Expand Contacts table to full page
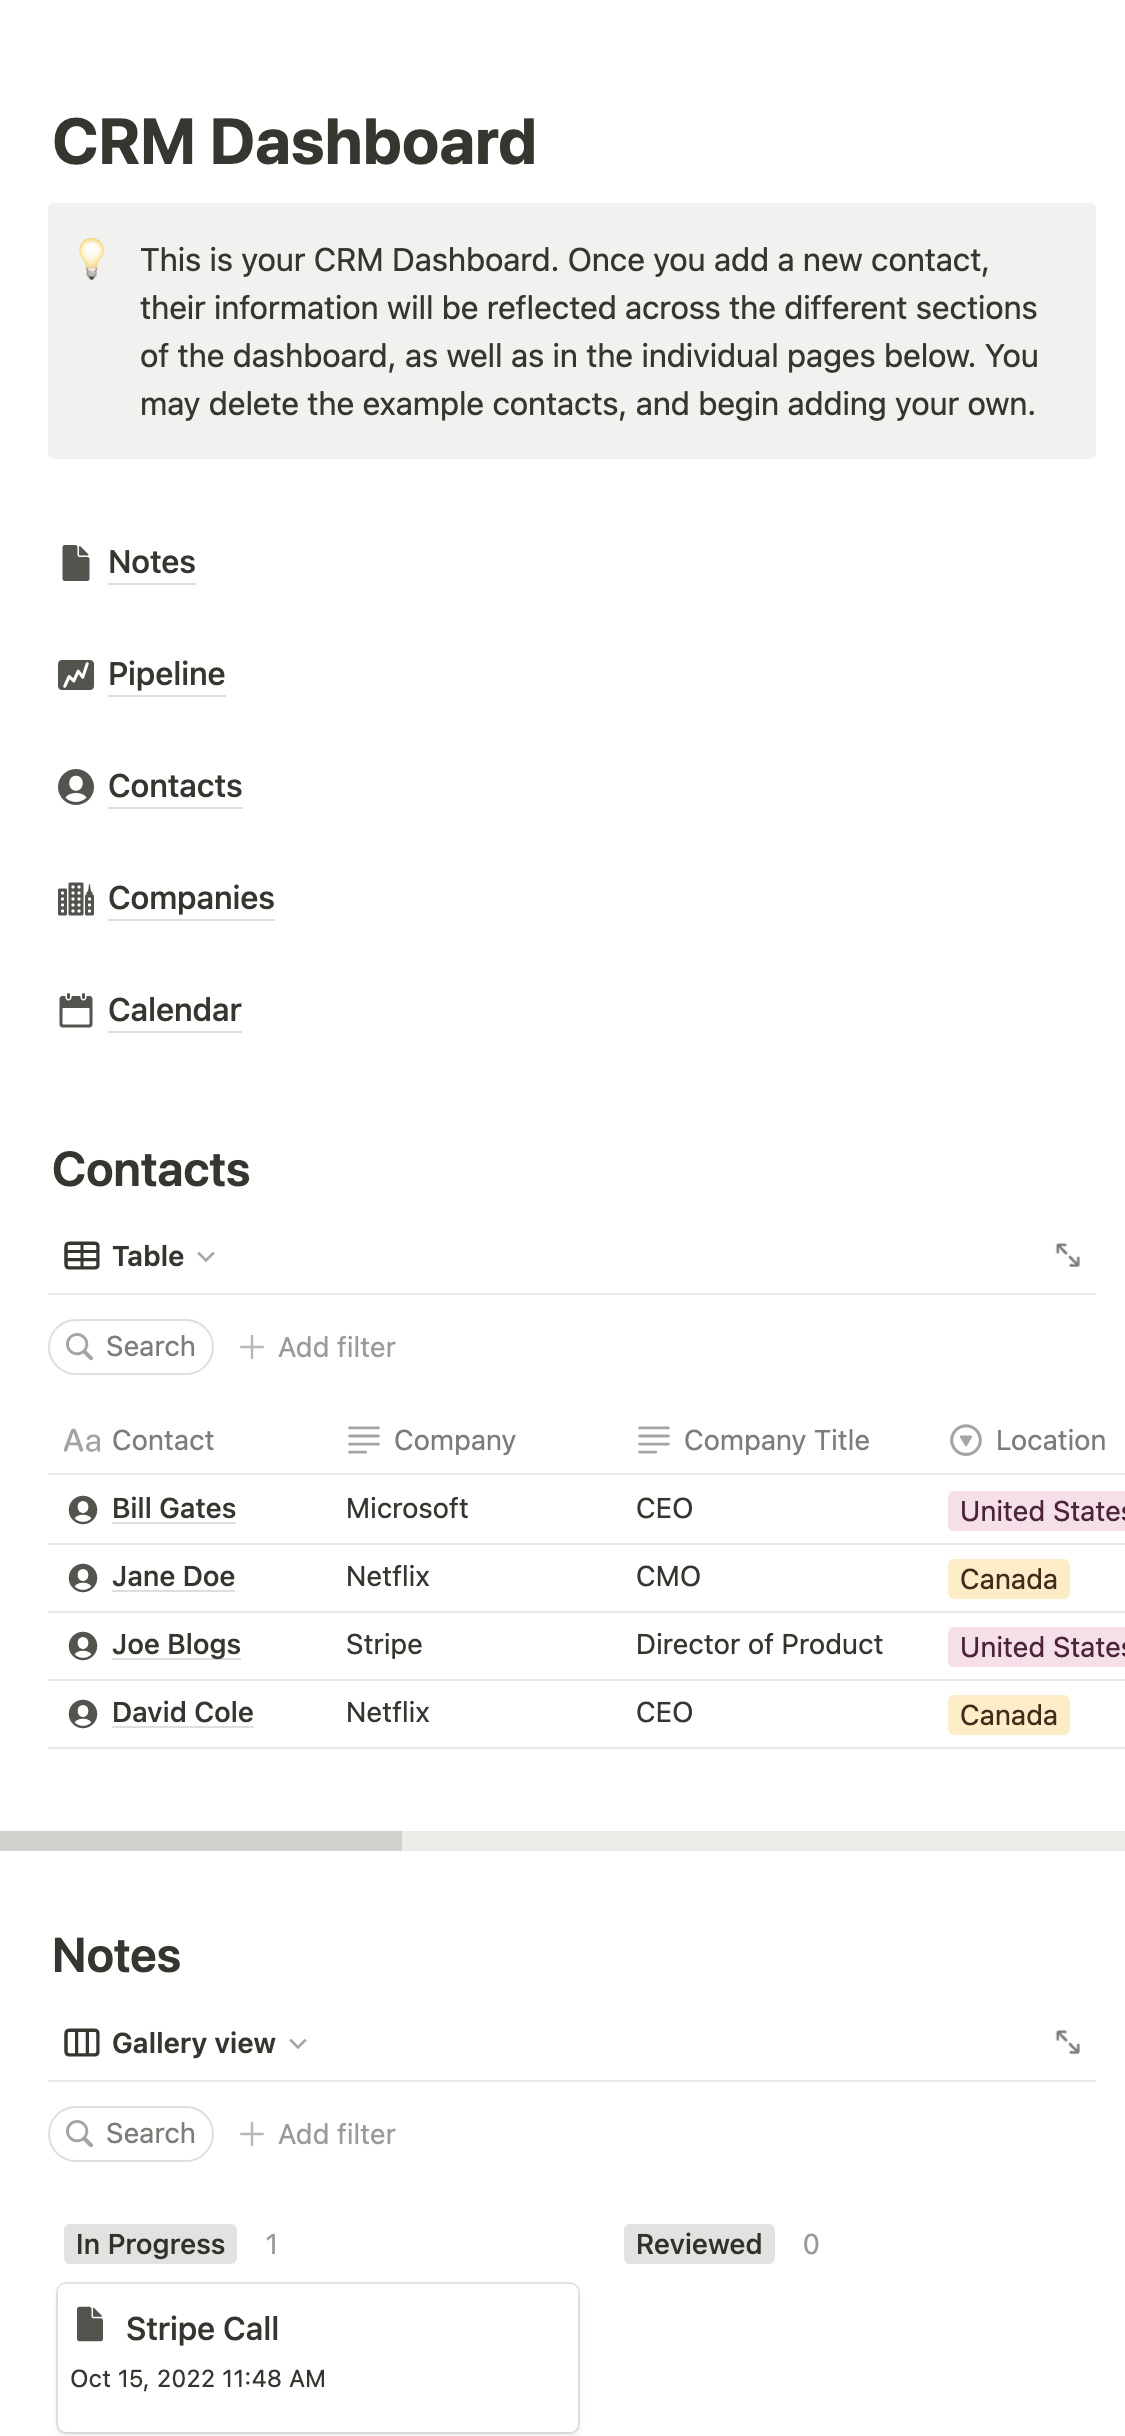Image resolution: width=1125 pixels, height=2436 pixels. [1067, 1255]
